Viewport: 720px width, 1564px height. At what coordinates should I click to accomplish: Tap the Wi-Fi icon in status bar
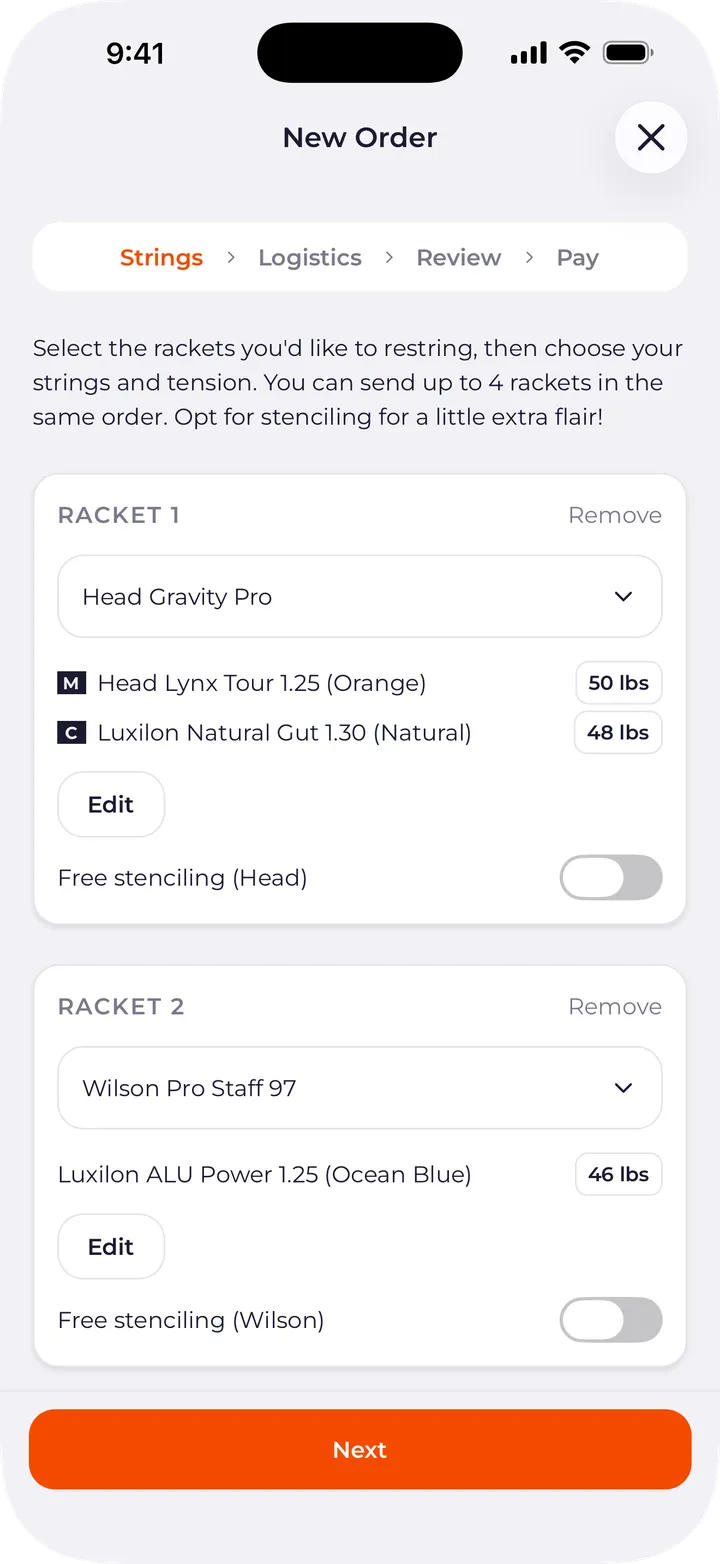click(x=575, y=52)
